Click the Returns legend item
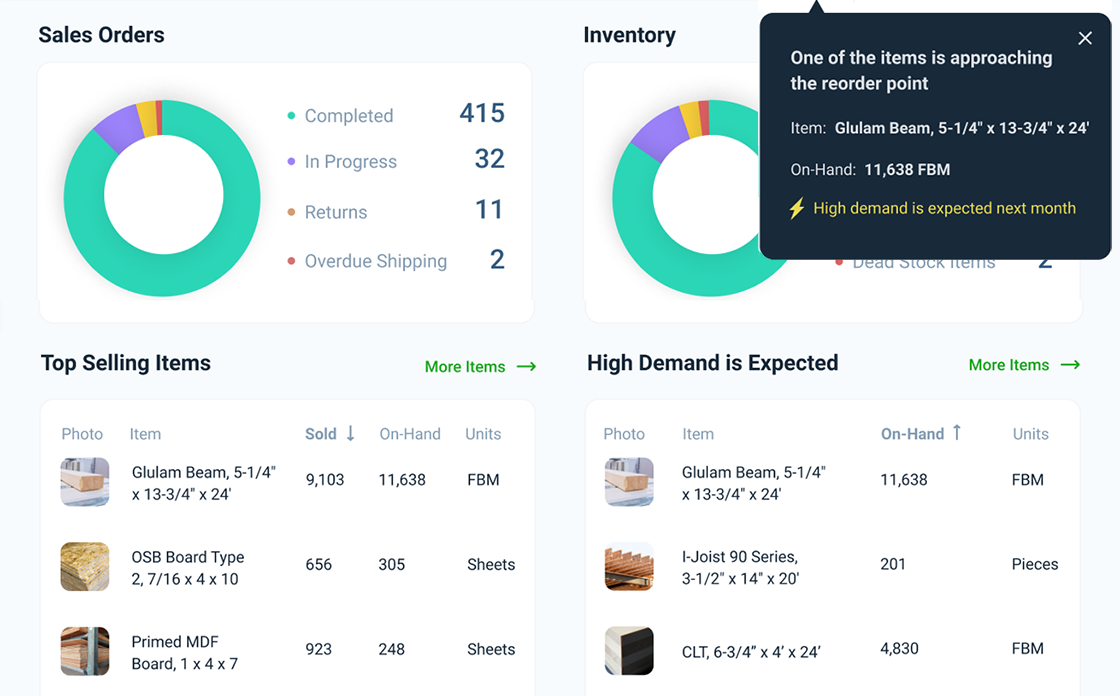The width and height of the screenshot is (1120, 696). click(x=335, y=212)
